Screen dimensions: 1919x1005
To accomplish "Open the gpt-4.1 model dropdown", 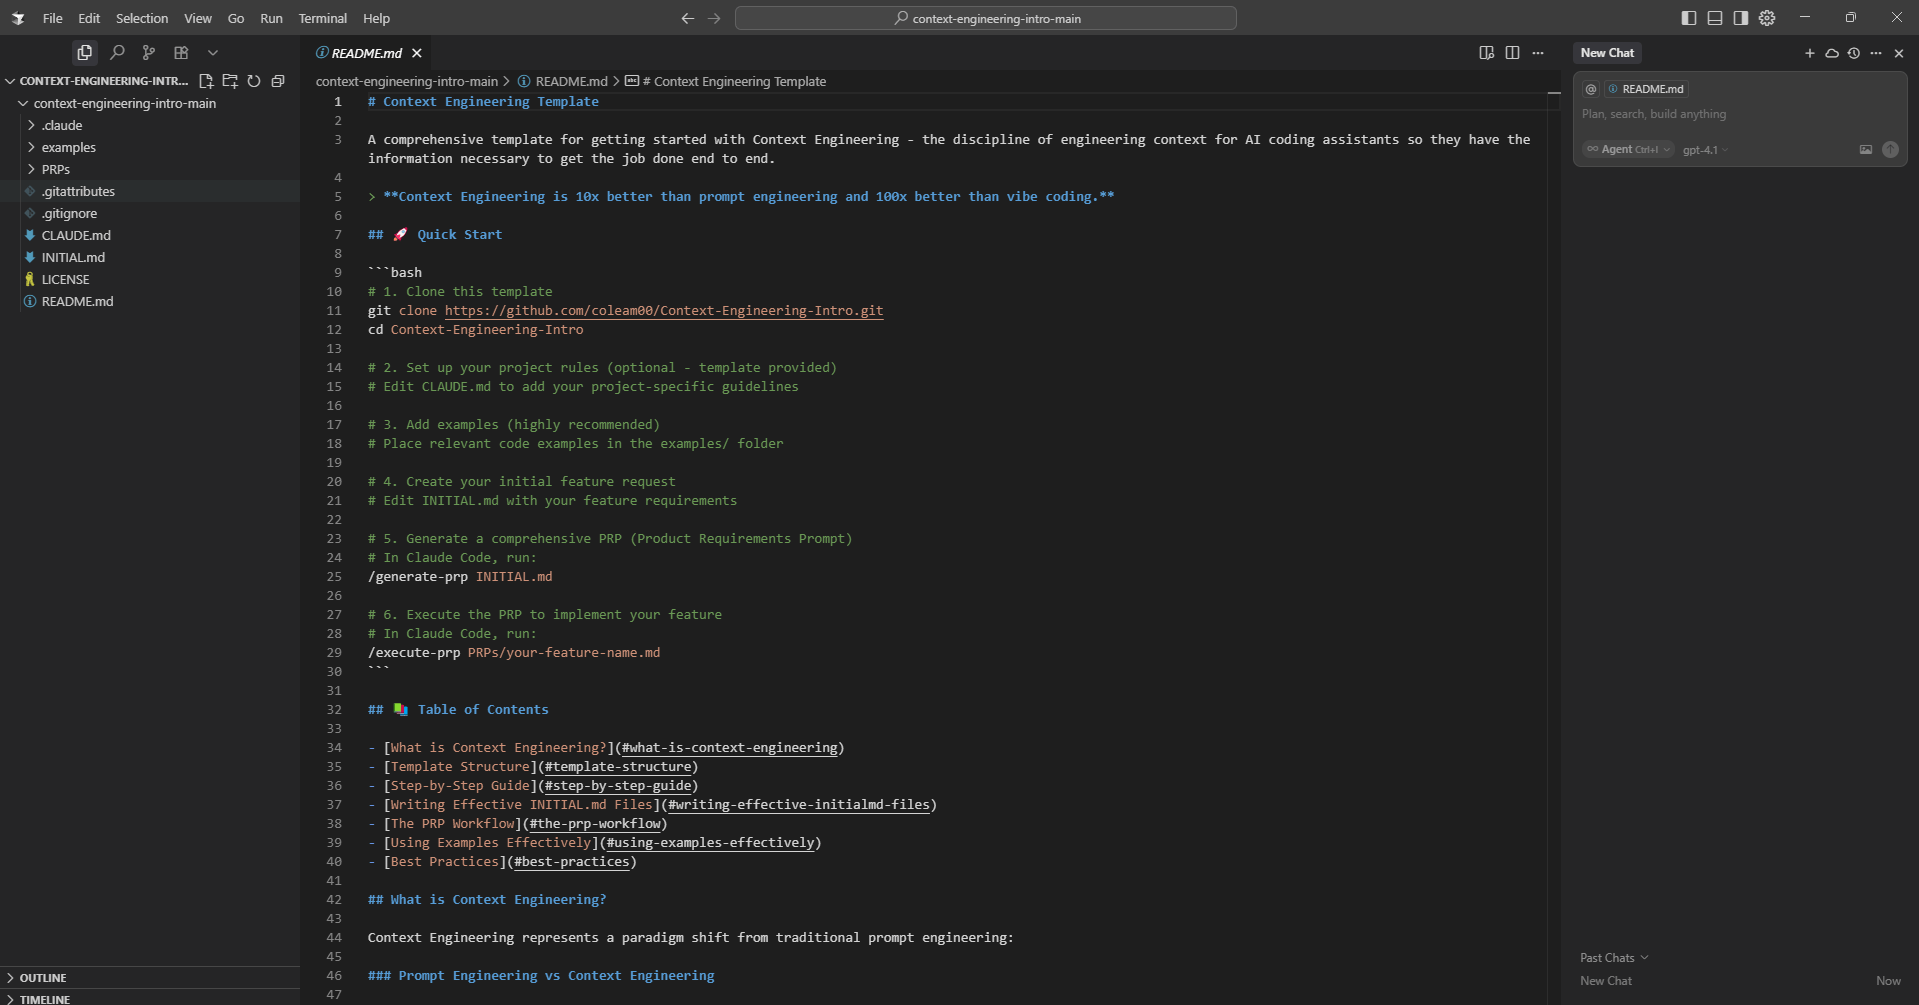I will coord(1705,150).
